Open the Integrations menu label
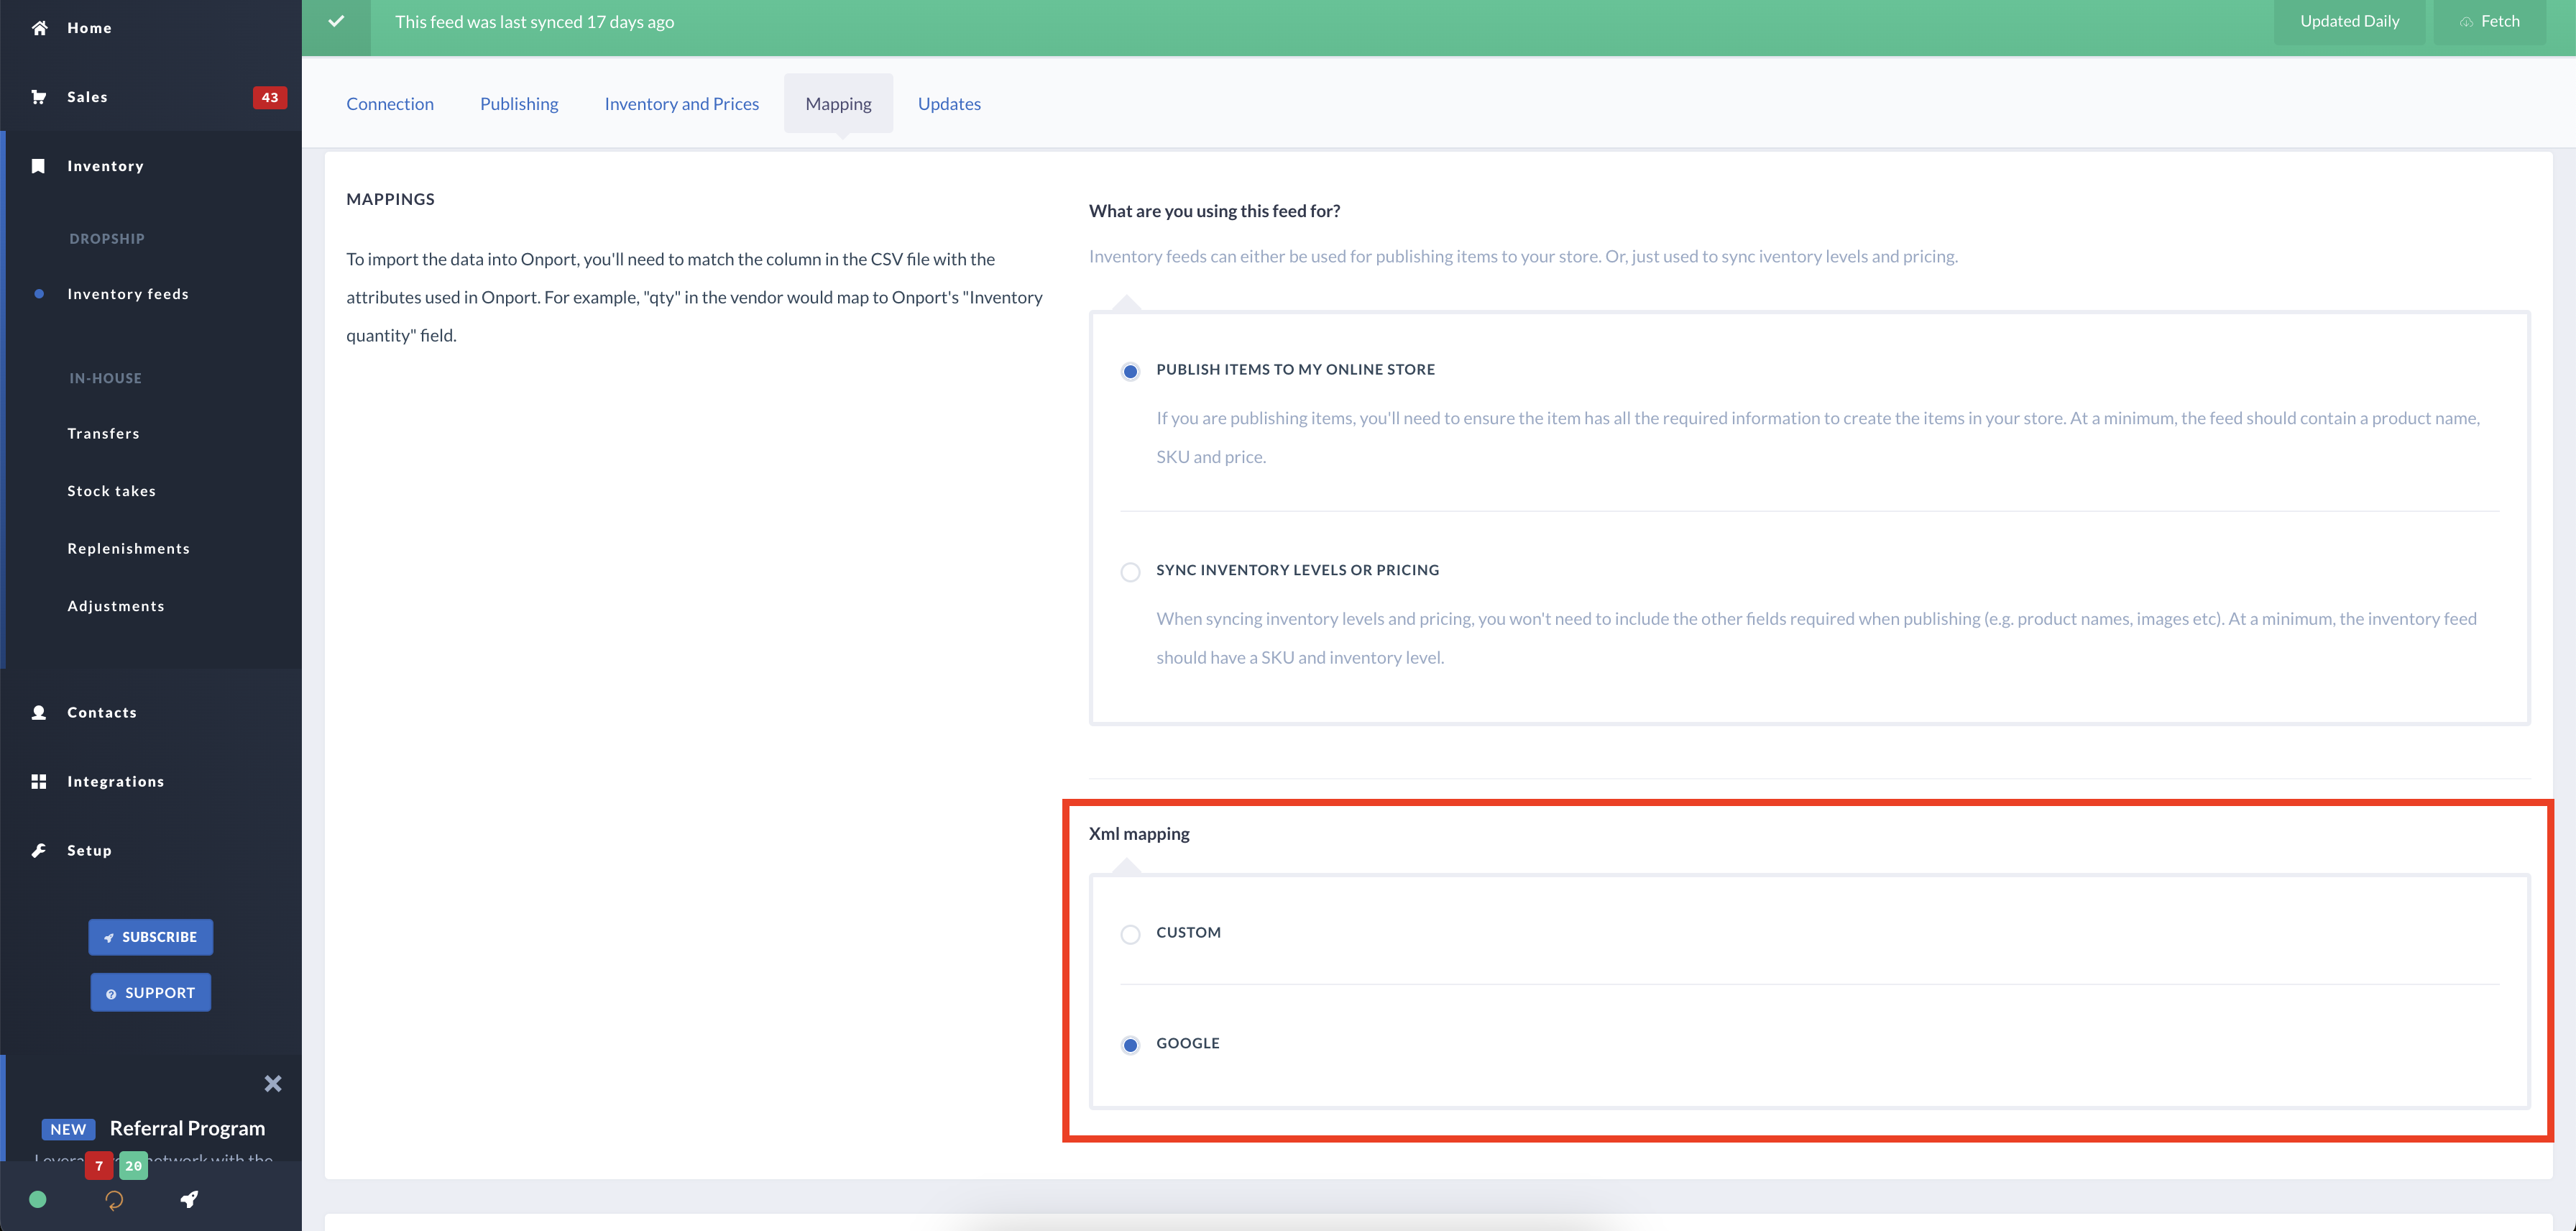Image resolution: width=2576 pixels, height=1231 pixels. [x=116, y=781]
